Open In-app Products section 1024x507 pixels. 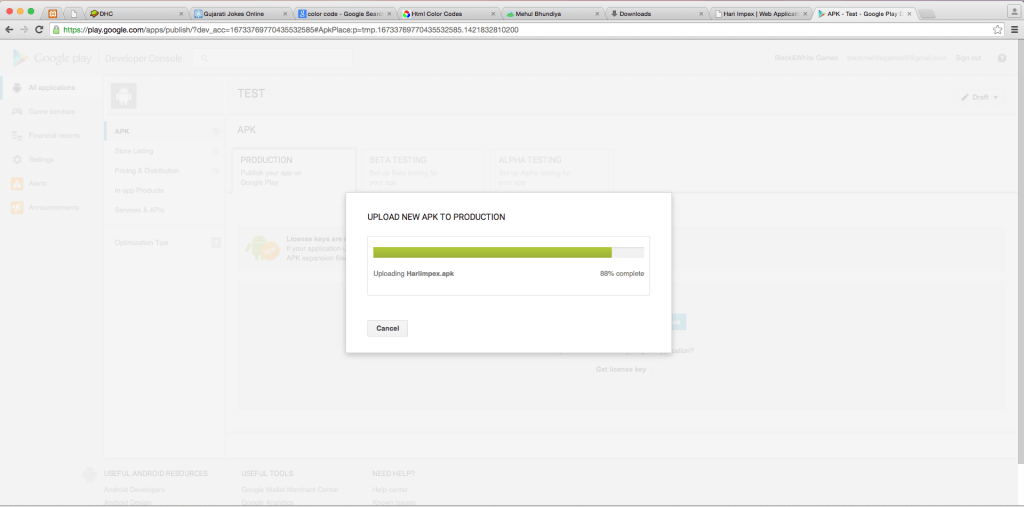pyautogui.click(x=138, y=191)
